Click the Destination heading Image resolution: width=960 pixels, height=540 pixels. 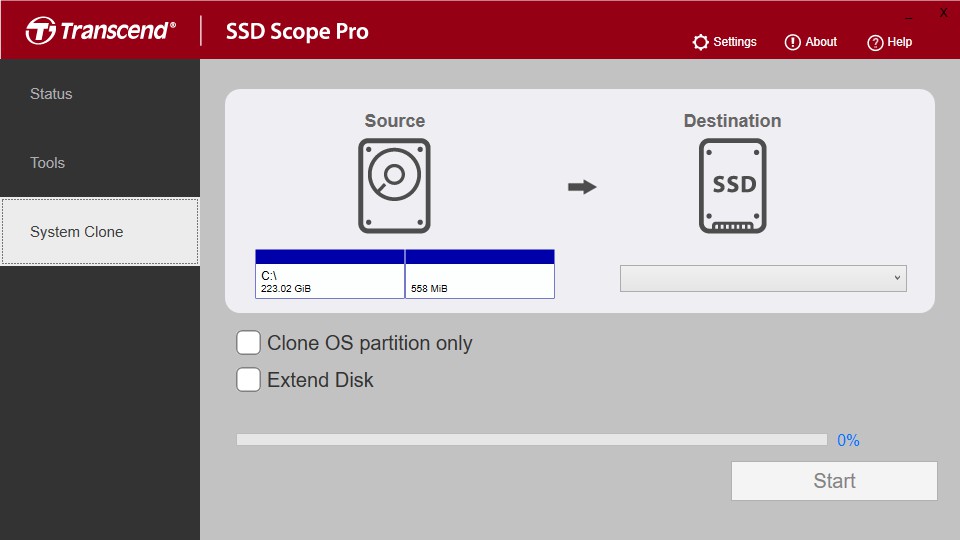732,121
